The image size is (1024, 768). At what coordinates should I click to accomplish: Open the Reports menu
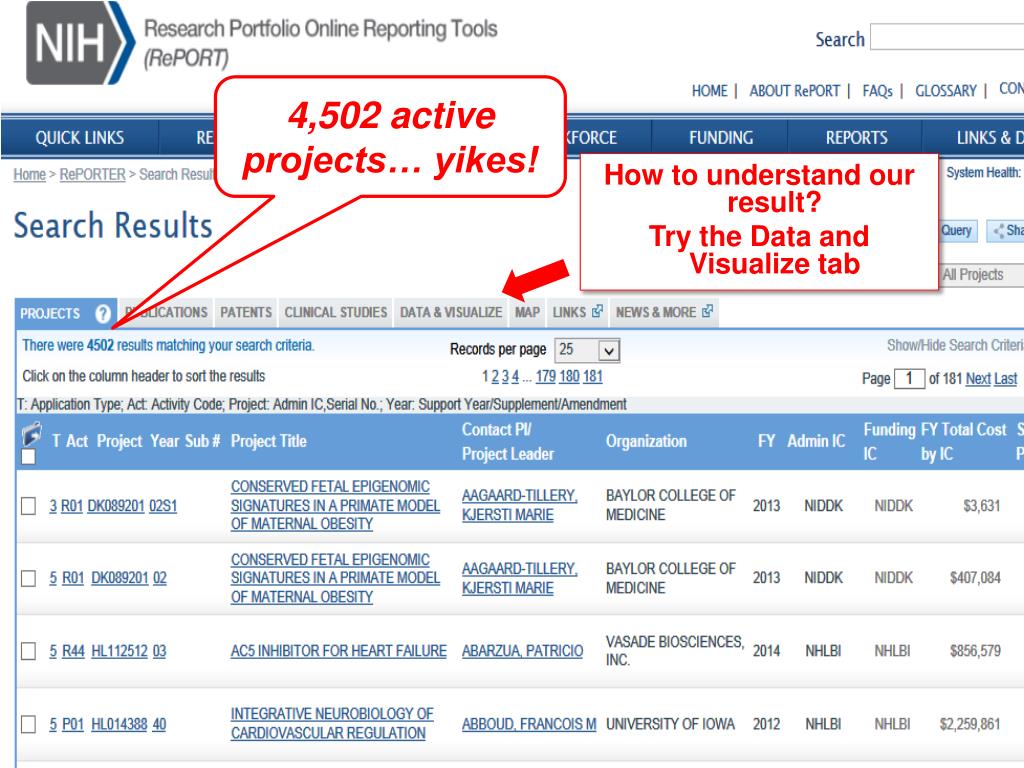[856, 138]
